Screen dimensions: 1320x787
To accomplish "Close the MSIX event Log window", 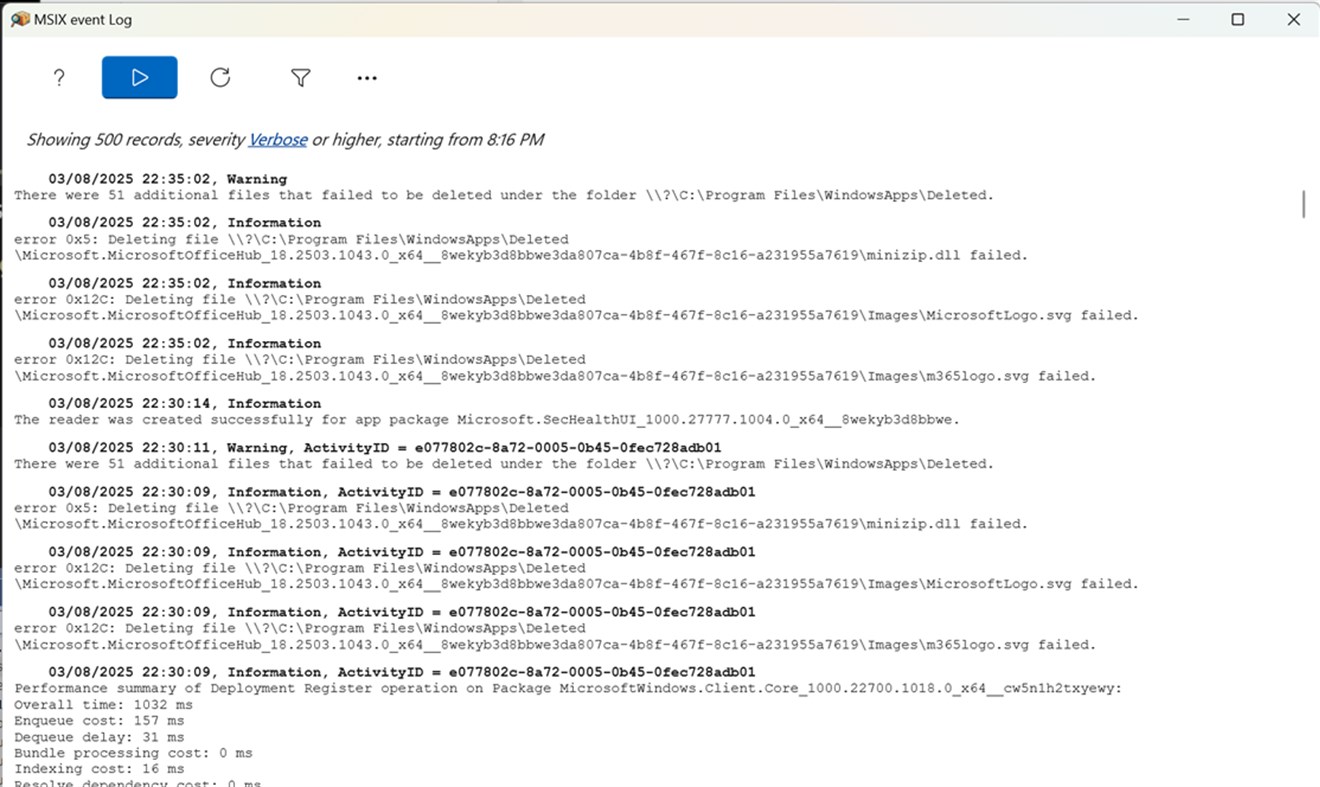I will coord(1293,19).
